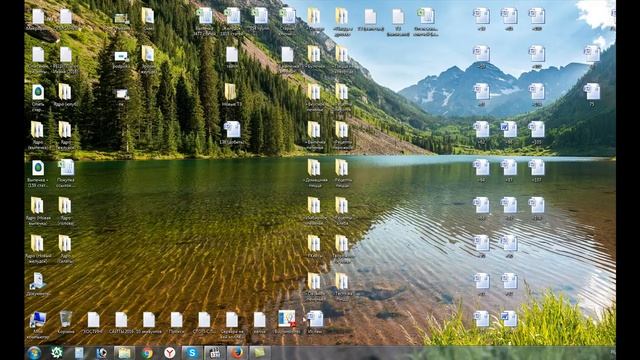Launch the green gear app on taskbar
Screen dimensions: 640x360
click(x=57, y=352)
